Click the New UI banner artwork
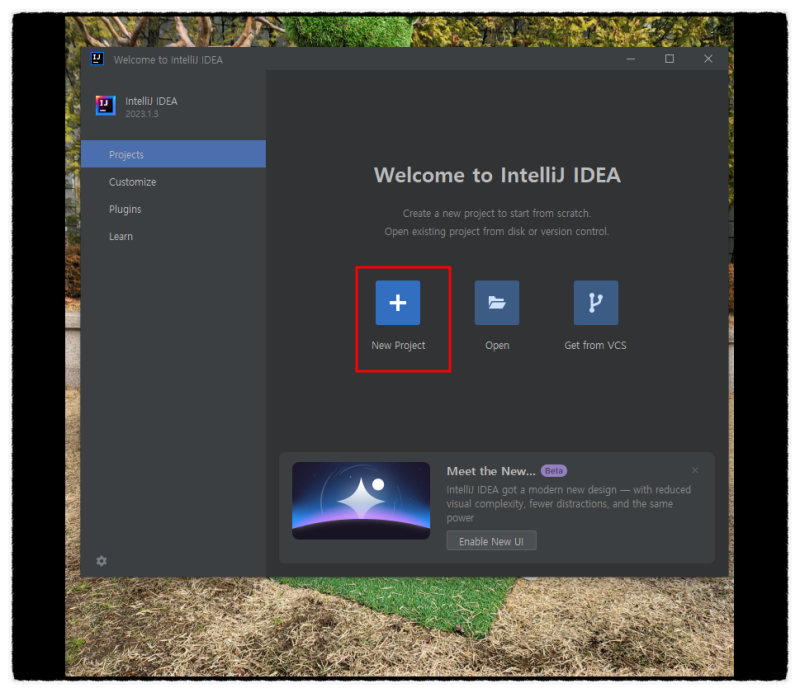Viewport: 800px width, 693px height. tap(361, 500)
